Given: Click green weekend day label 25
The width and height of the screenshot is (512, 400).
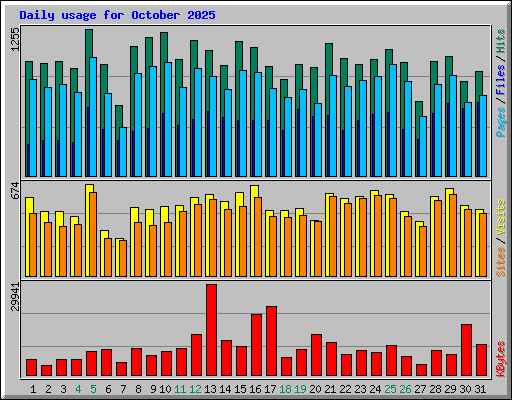Looking at the screenshot, I should tap(390, 389).
